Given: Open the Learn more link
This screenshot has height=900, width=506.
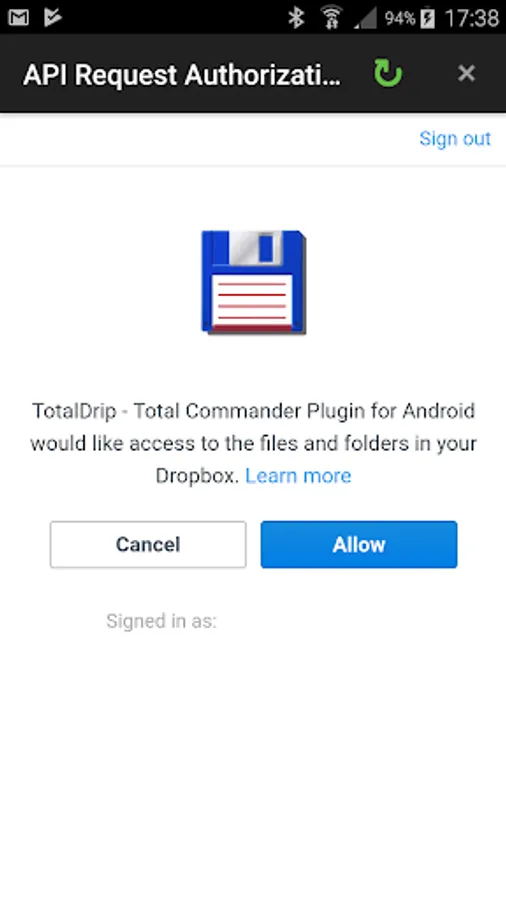Looking at the screenshot, I should [x=298, y=476].
